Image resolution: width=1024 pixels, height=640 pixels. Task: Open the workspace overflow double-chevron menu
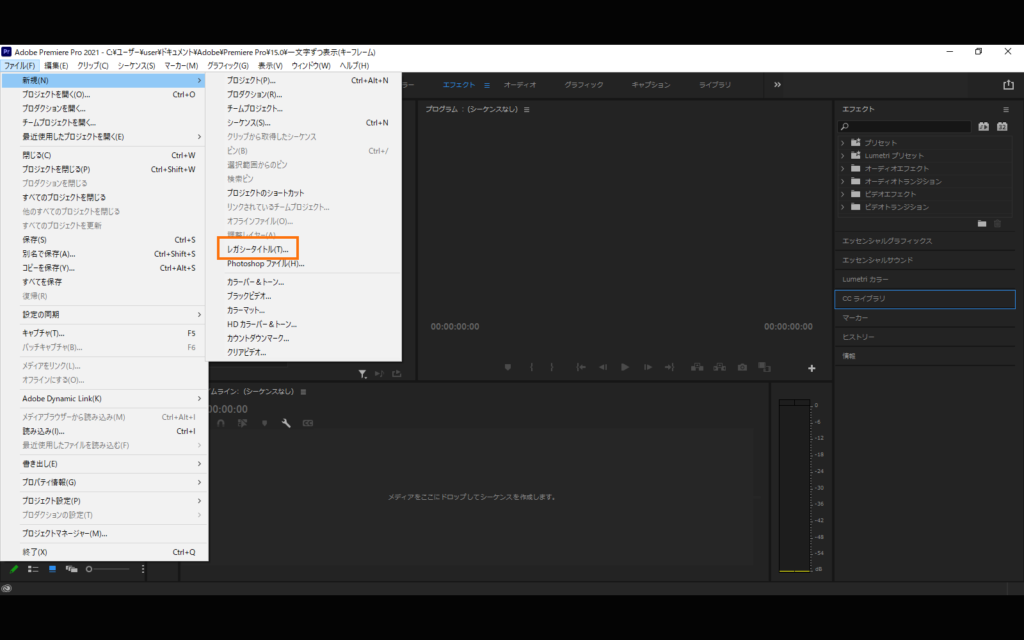[x=777, y=85]
